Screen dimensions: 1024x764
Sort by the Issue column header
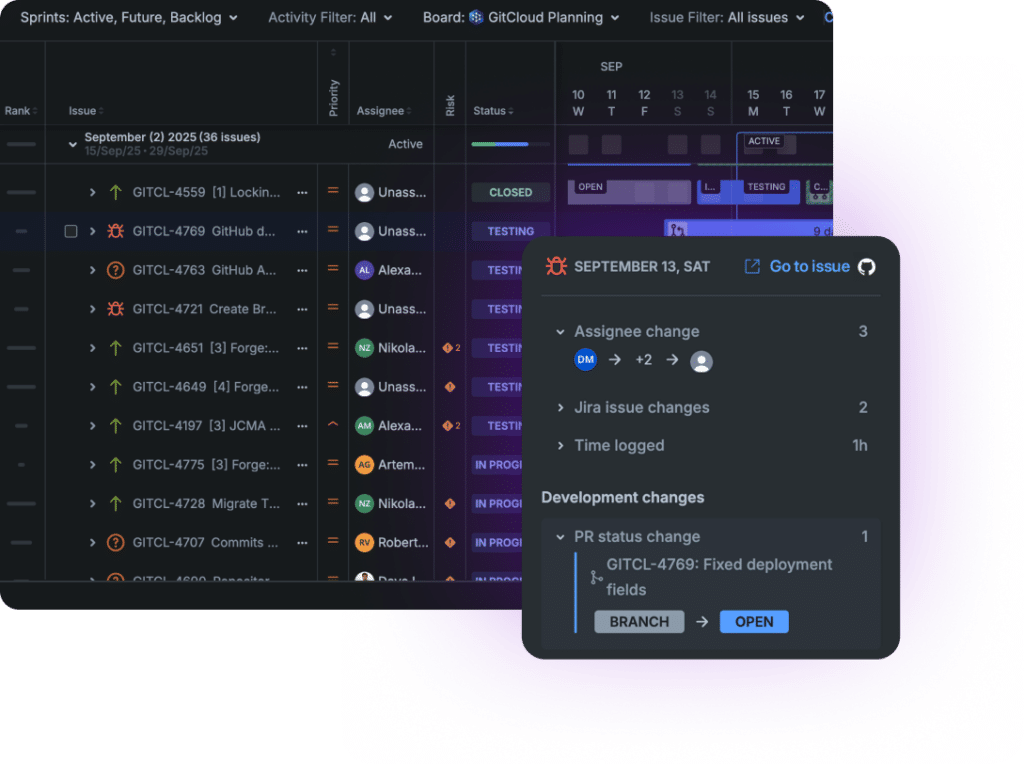pyautogui.click(x=86, y=111)
